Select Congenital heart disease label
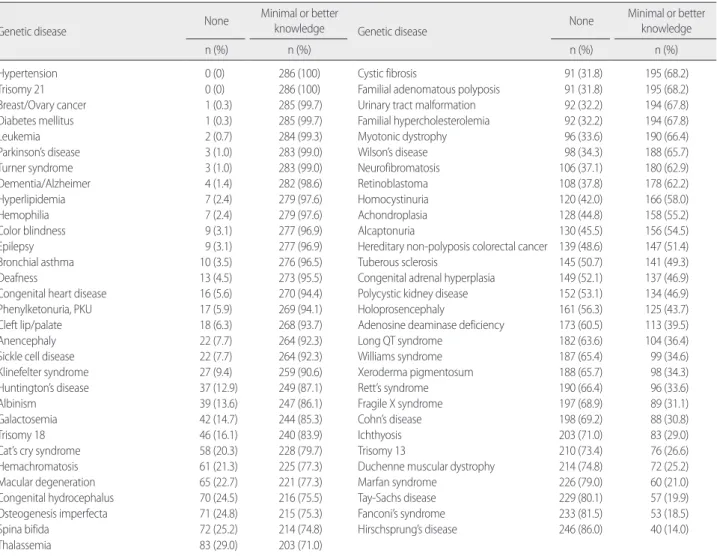 tap(53, 294)
